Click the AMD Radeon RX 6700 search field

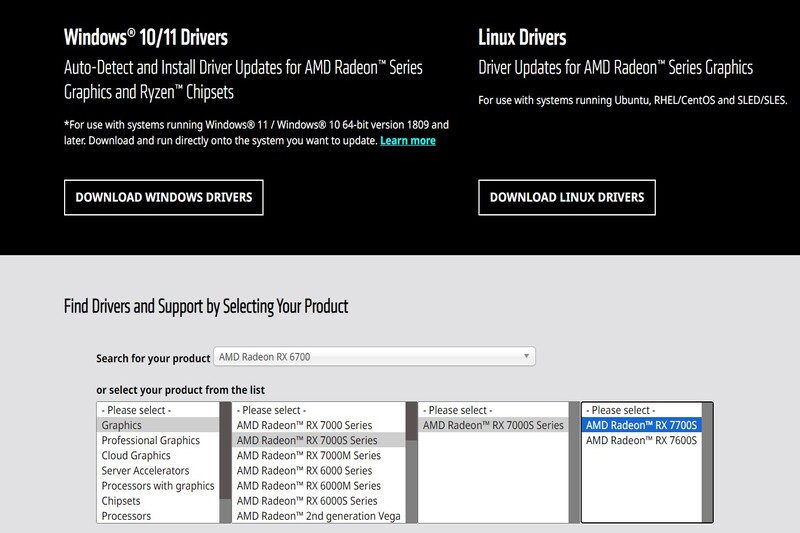tap(374, 357)
